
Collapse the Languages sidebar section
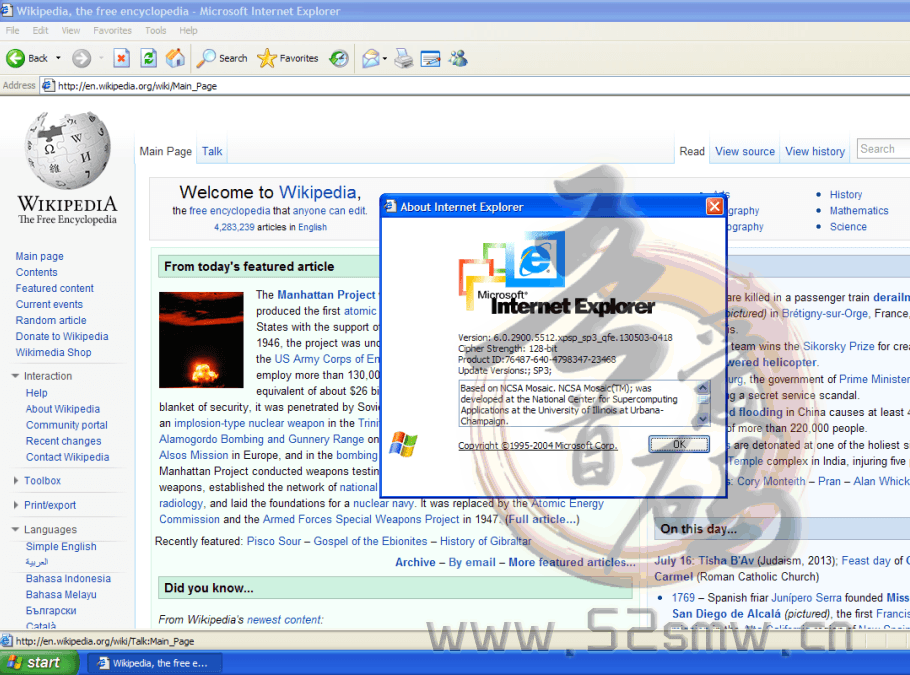[x=16, y=529]
